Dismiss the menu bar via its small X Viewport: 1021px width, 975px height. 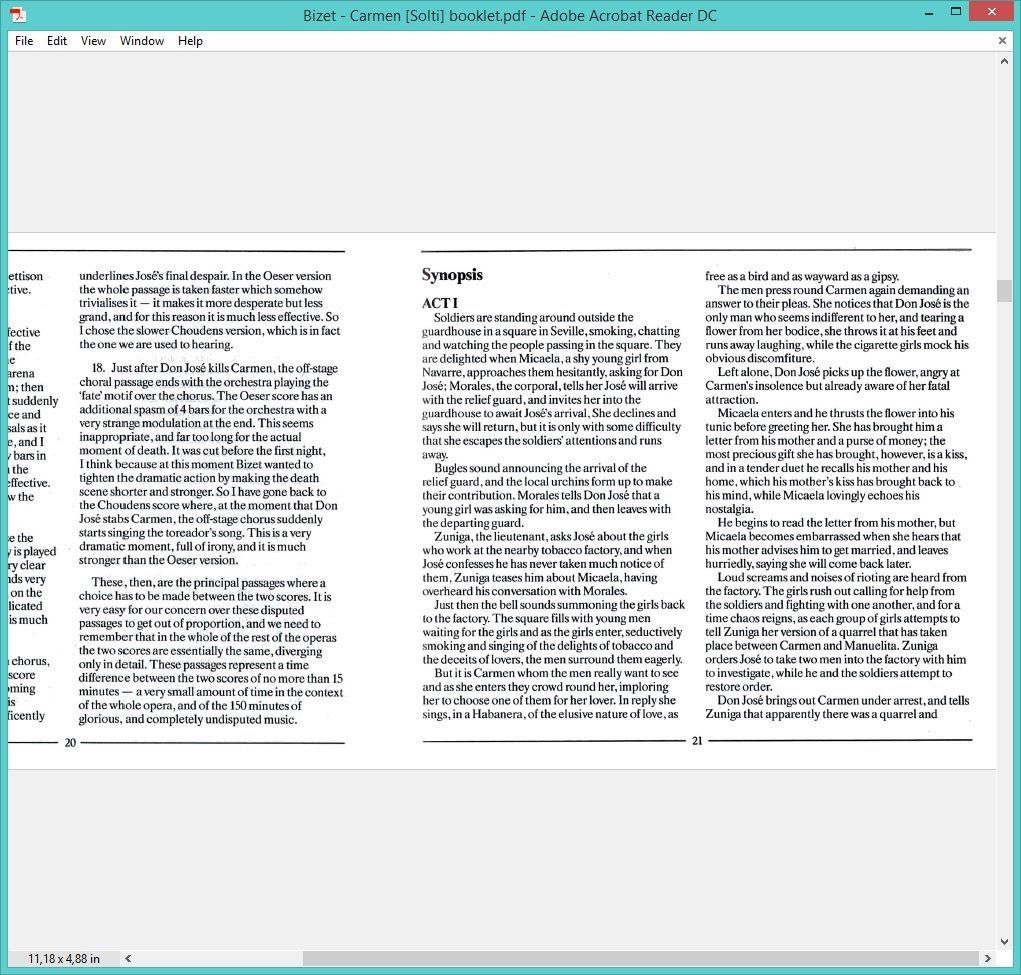pyautogui.click(x=1002, y=41)
